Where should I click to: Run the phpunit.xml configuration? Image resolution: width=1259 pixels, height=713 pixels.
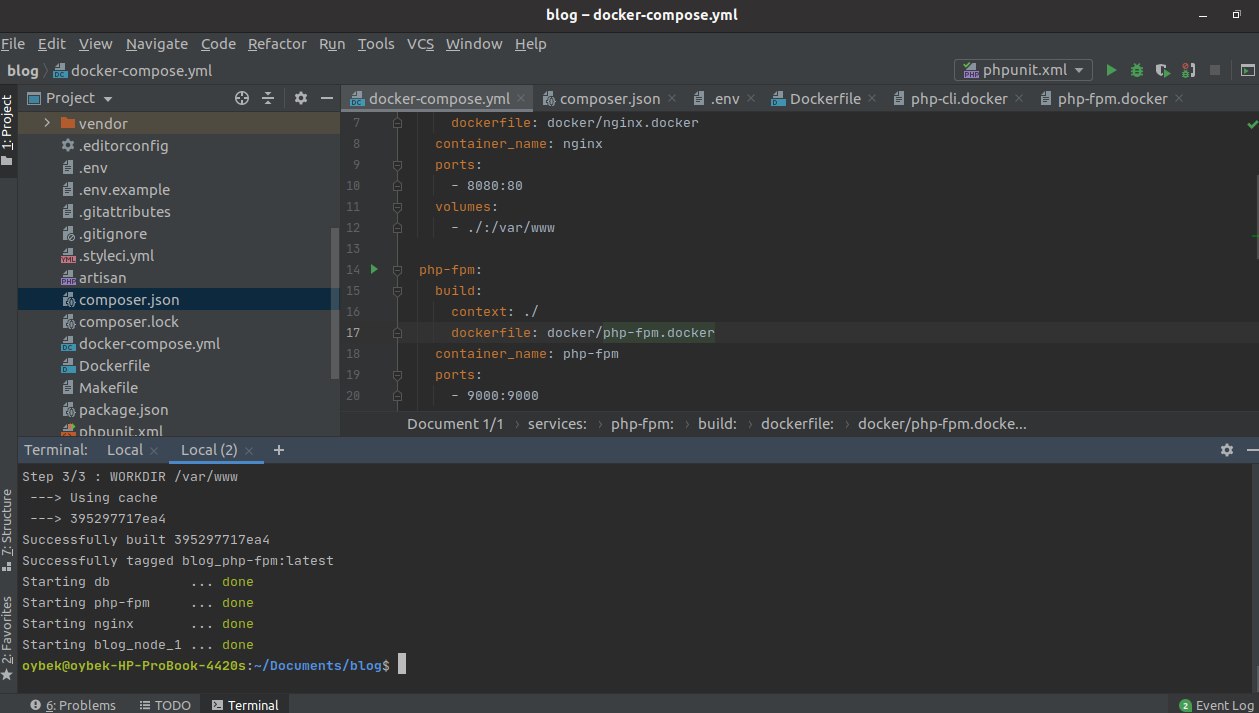point(1111,70)
